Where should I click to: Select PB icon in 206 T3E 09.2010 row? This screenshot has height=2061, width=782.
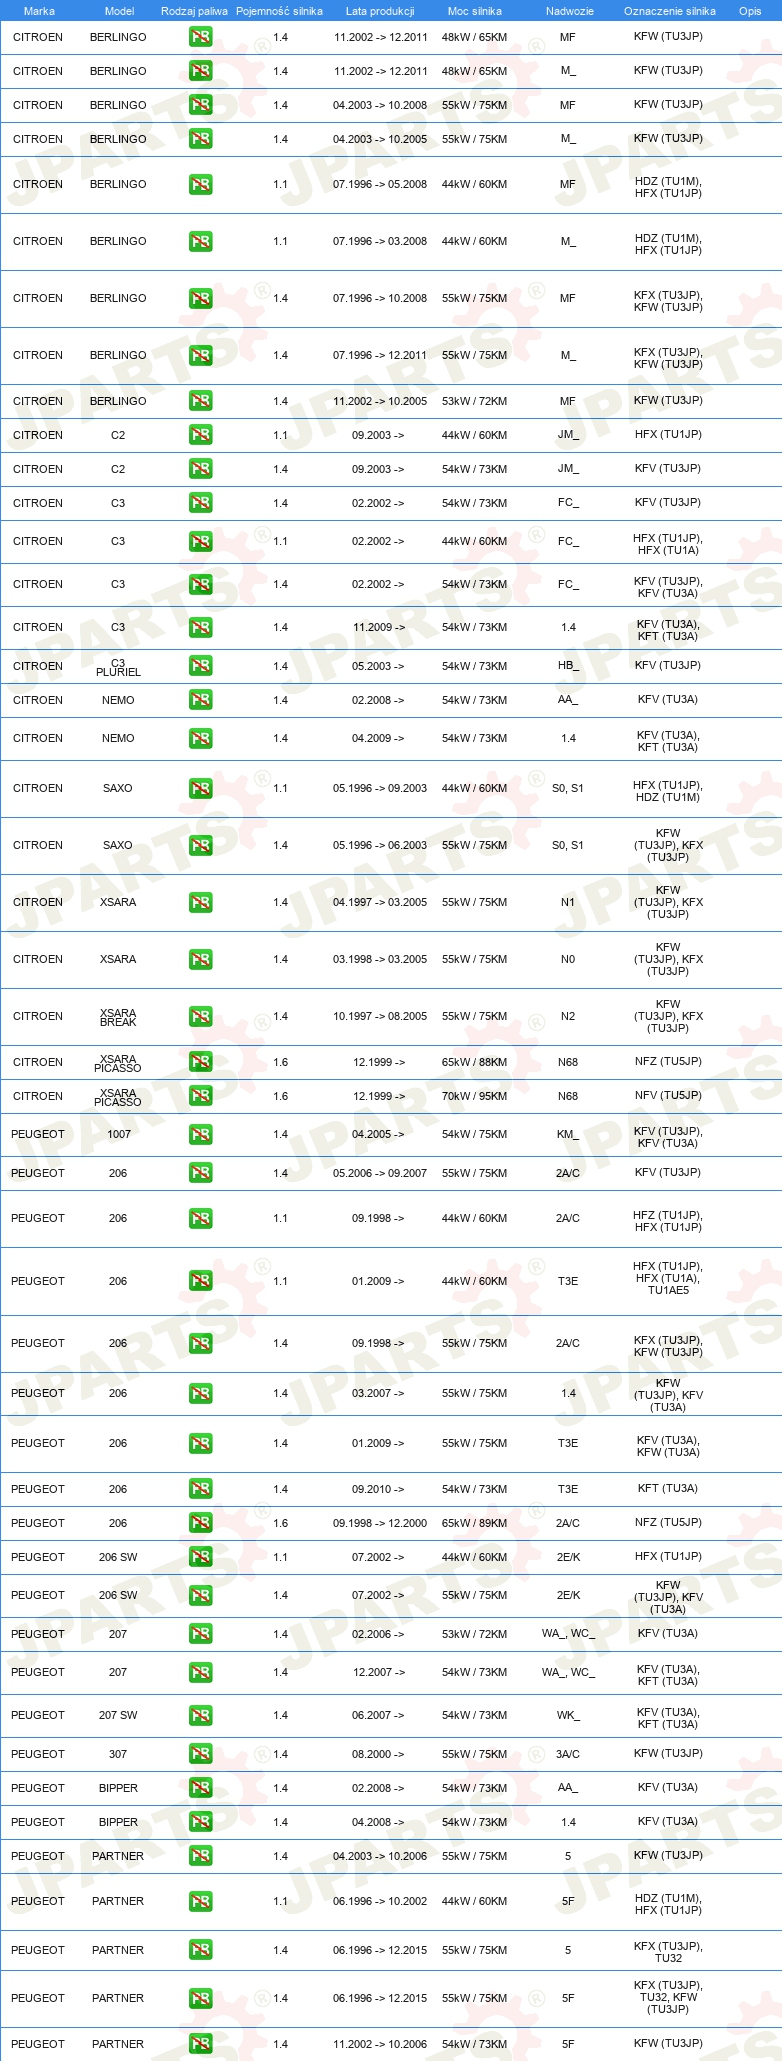pos(201,1489)
